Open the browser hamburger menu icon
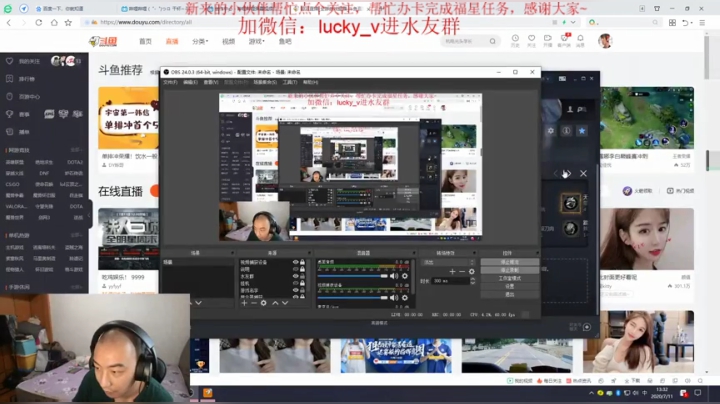This screenshot has height=404, width=720. tap(702, 22)
